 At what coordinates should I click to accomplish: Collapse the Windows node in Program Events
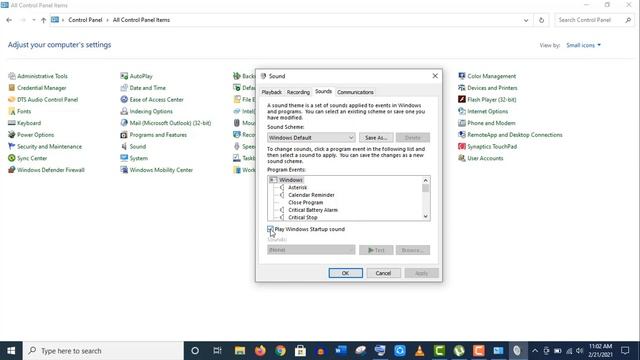[273, 180]
